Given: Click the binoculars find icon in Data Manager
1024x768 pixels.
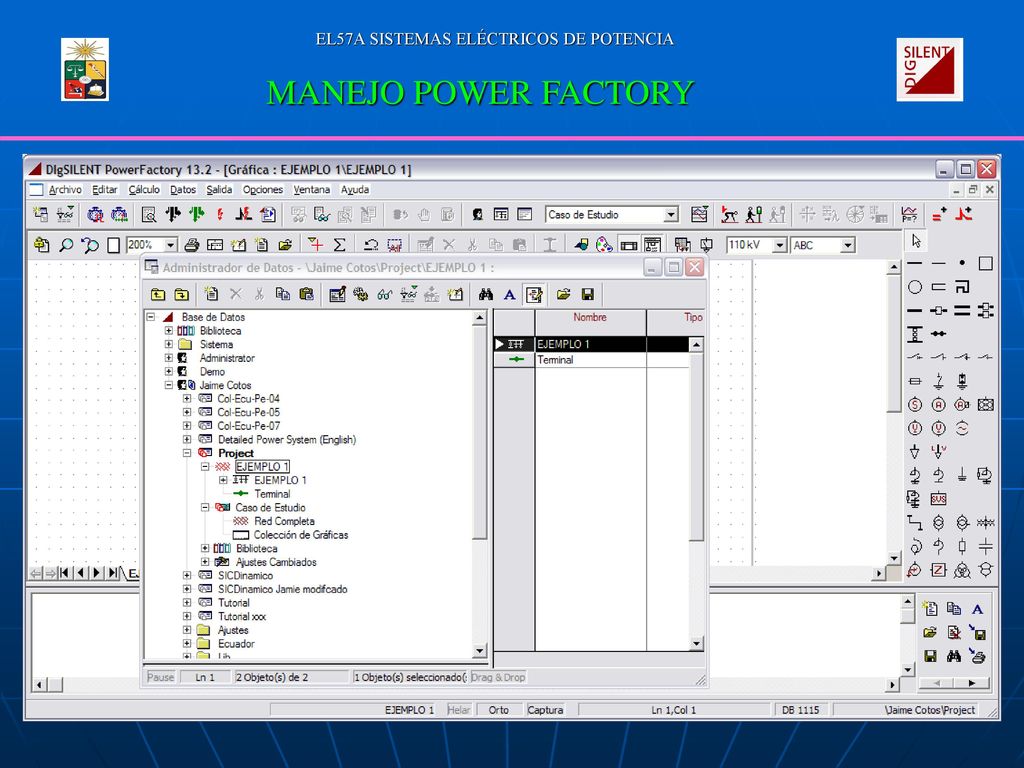Looking at the screenshot, I should pyautogui.click(x=485, y=295).
